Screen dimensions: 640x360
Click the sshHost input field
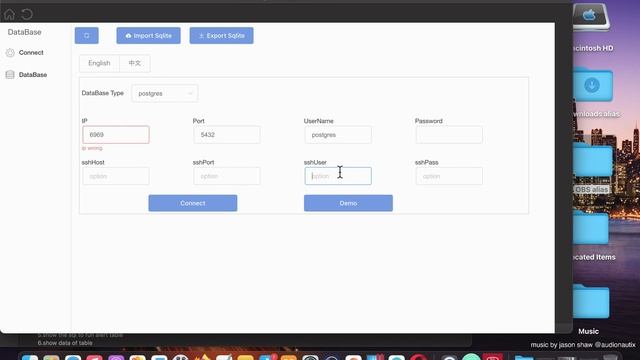[116, 176]
